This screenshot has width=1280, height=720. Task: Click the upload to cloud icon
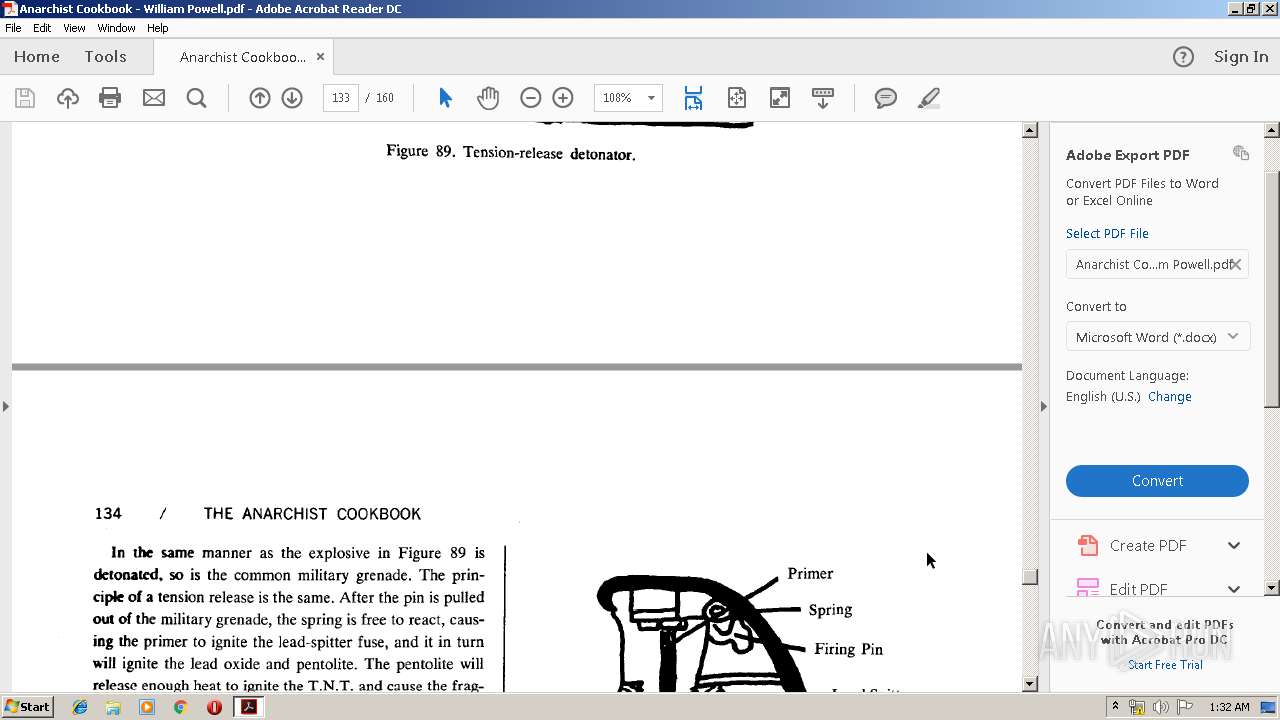68,98
